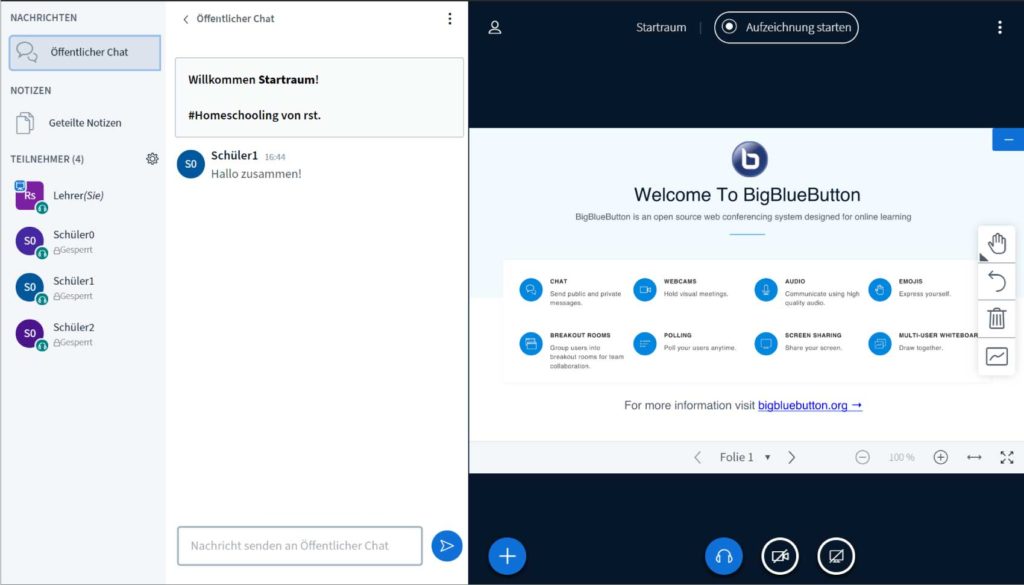Click the message input field
The width and height of the screenshot is (1024, 585).
click(x=300, y=546)
